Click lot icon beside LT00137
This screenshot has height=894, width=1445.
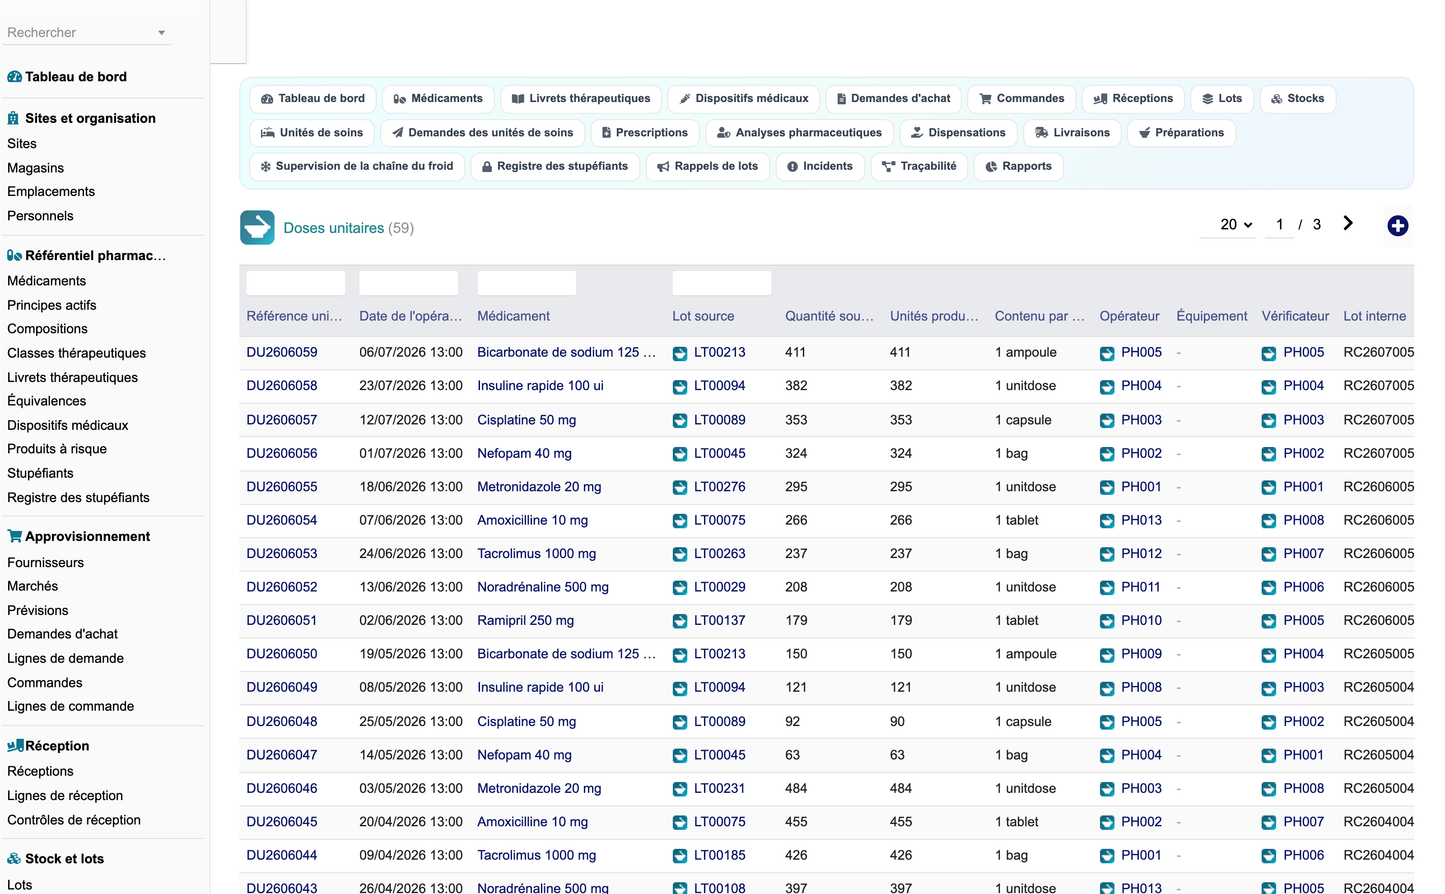[680, 622]
